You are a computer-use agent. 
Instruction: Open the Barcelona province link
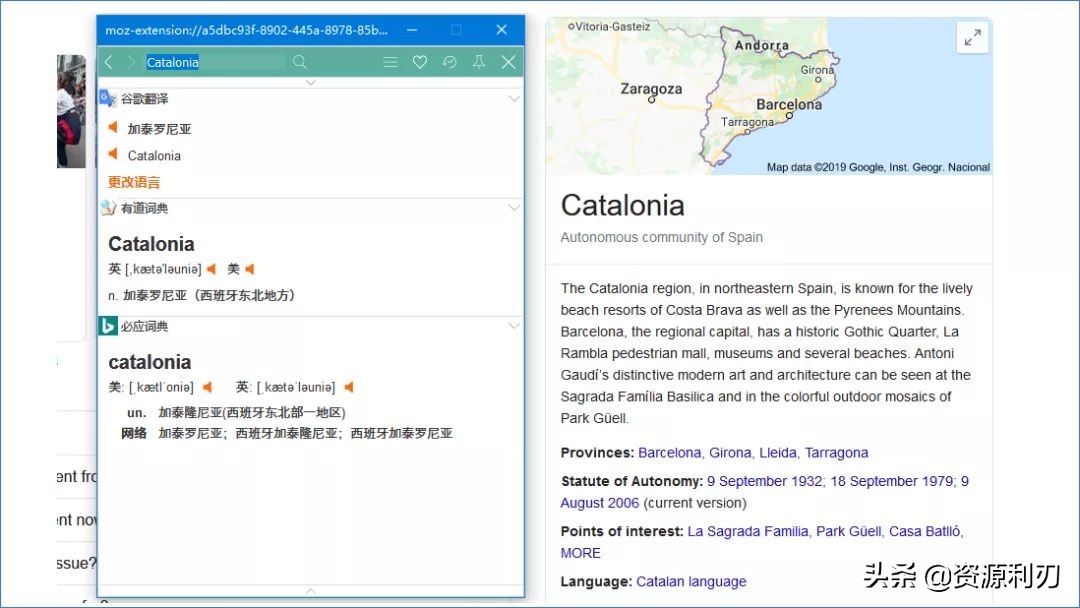[669, 452]
